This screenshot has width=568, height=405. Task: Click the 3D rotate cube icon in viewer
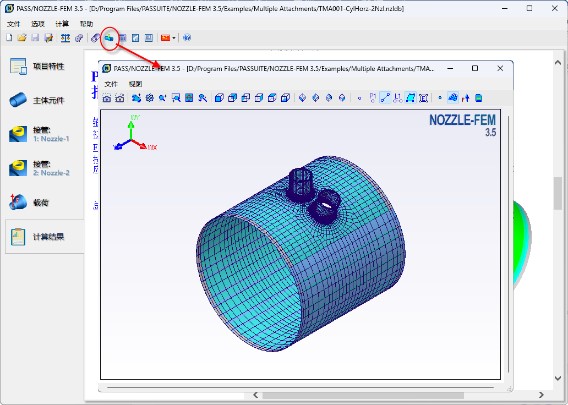(150, 98)
